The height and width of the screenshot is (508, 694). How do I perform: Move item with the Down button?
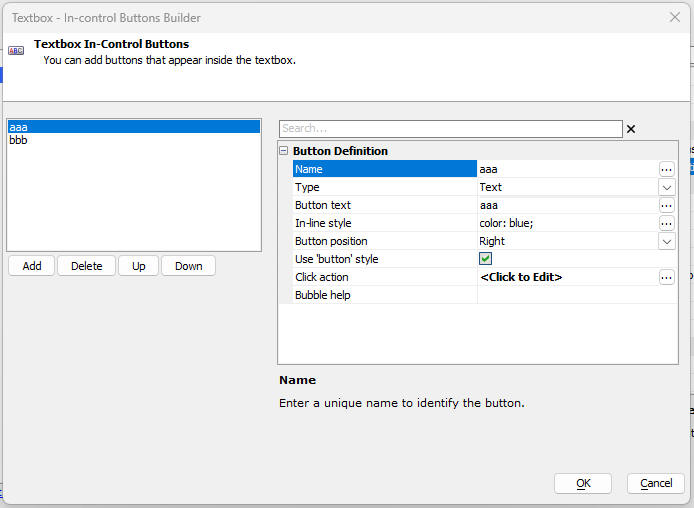click(189, 266)
